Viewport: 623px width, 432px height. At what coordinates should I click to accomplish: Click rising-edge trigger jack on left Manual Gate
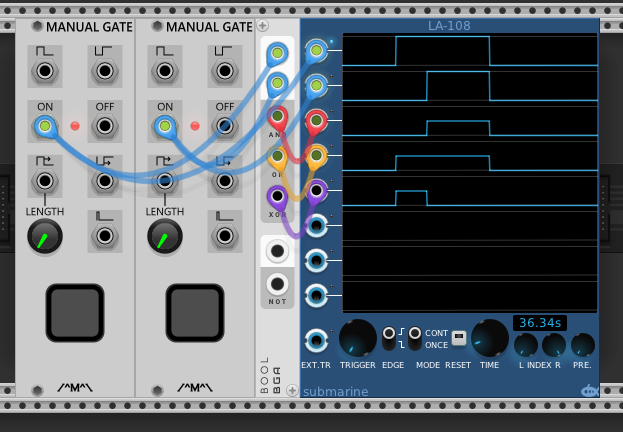click(45, 181)
